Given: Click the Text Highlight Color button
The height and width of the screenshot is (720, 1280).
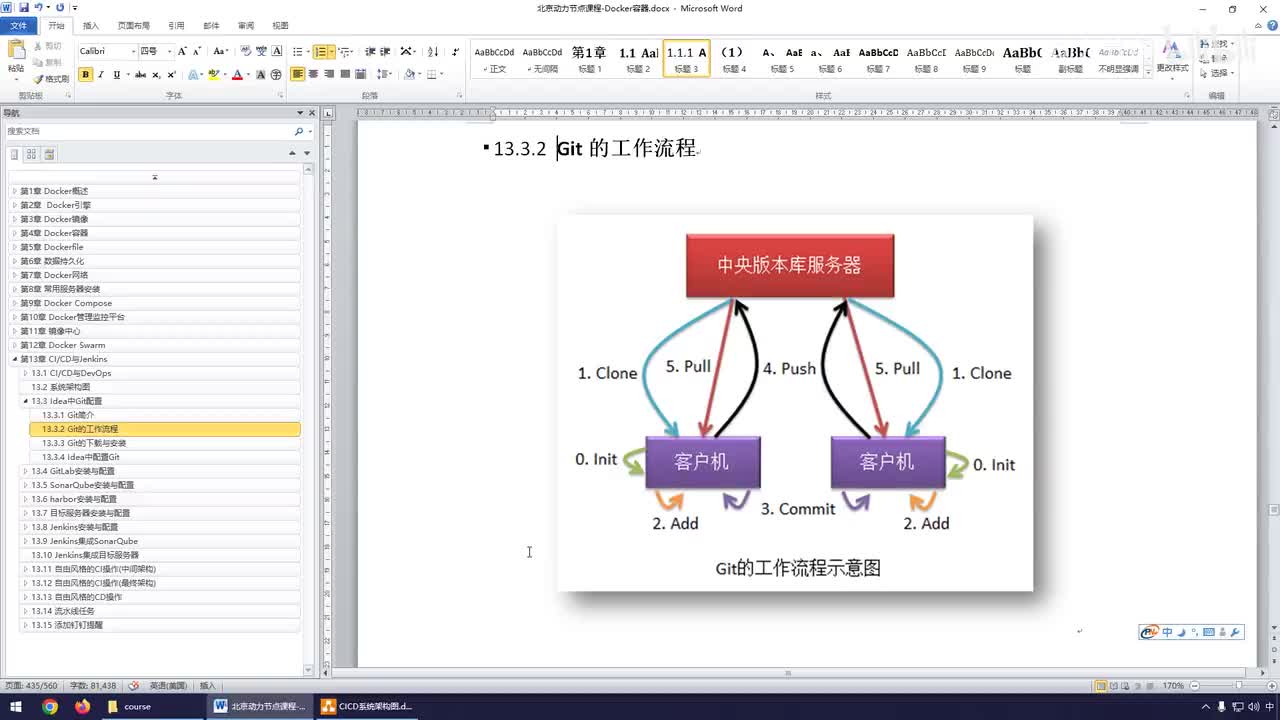Looking at the screenshot, I should [x=216, y=74].
